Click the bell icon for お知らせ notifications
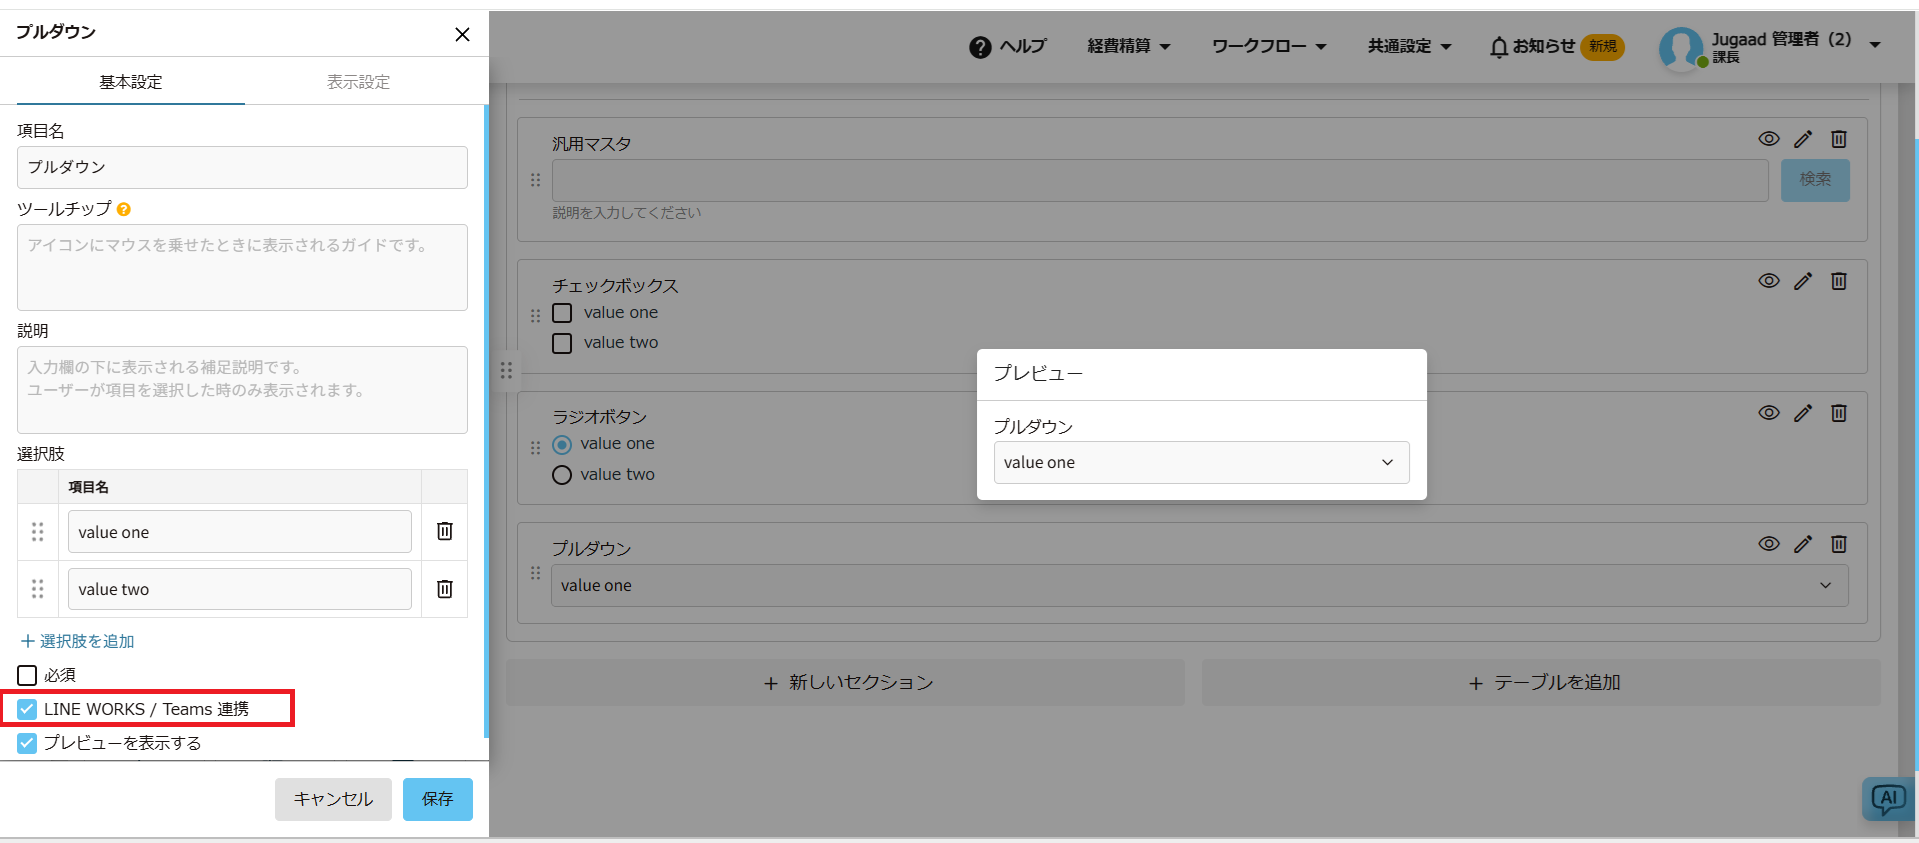 pyautogui.click(x=1498, y=47)
